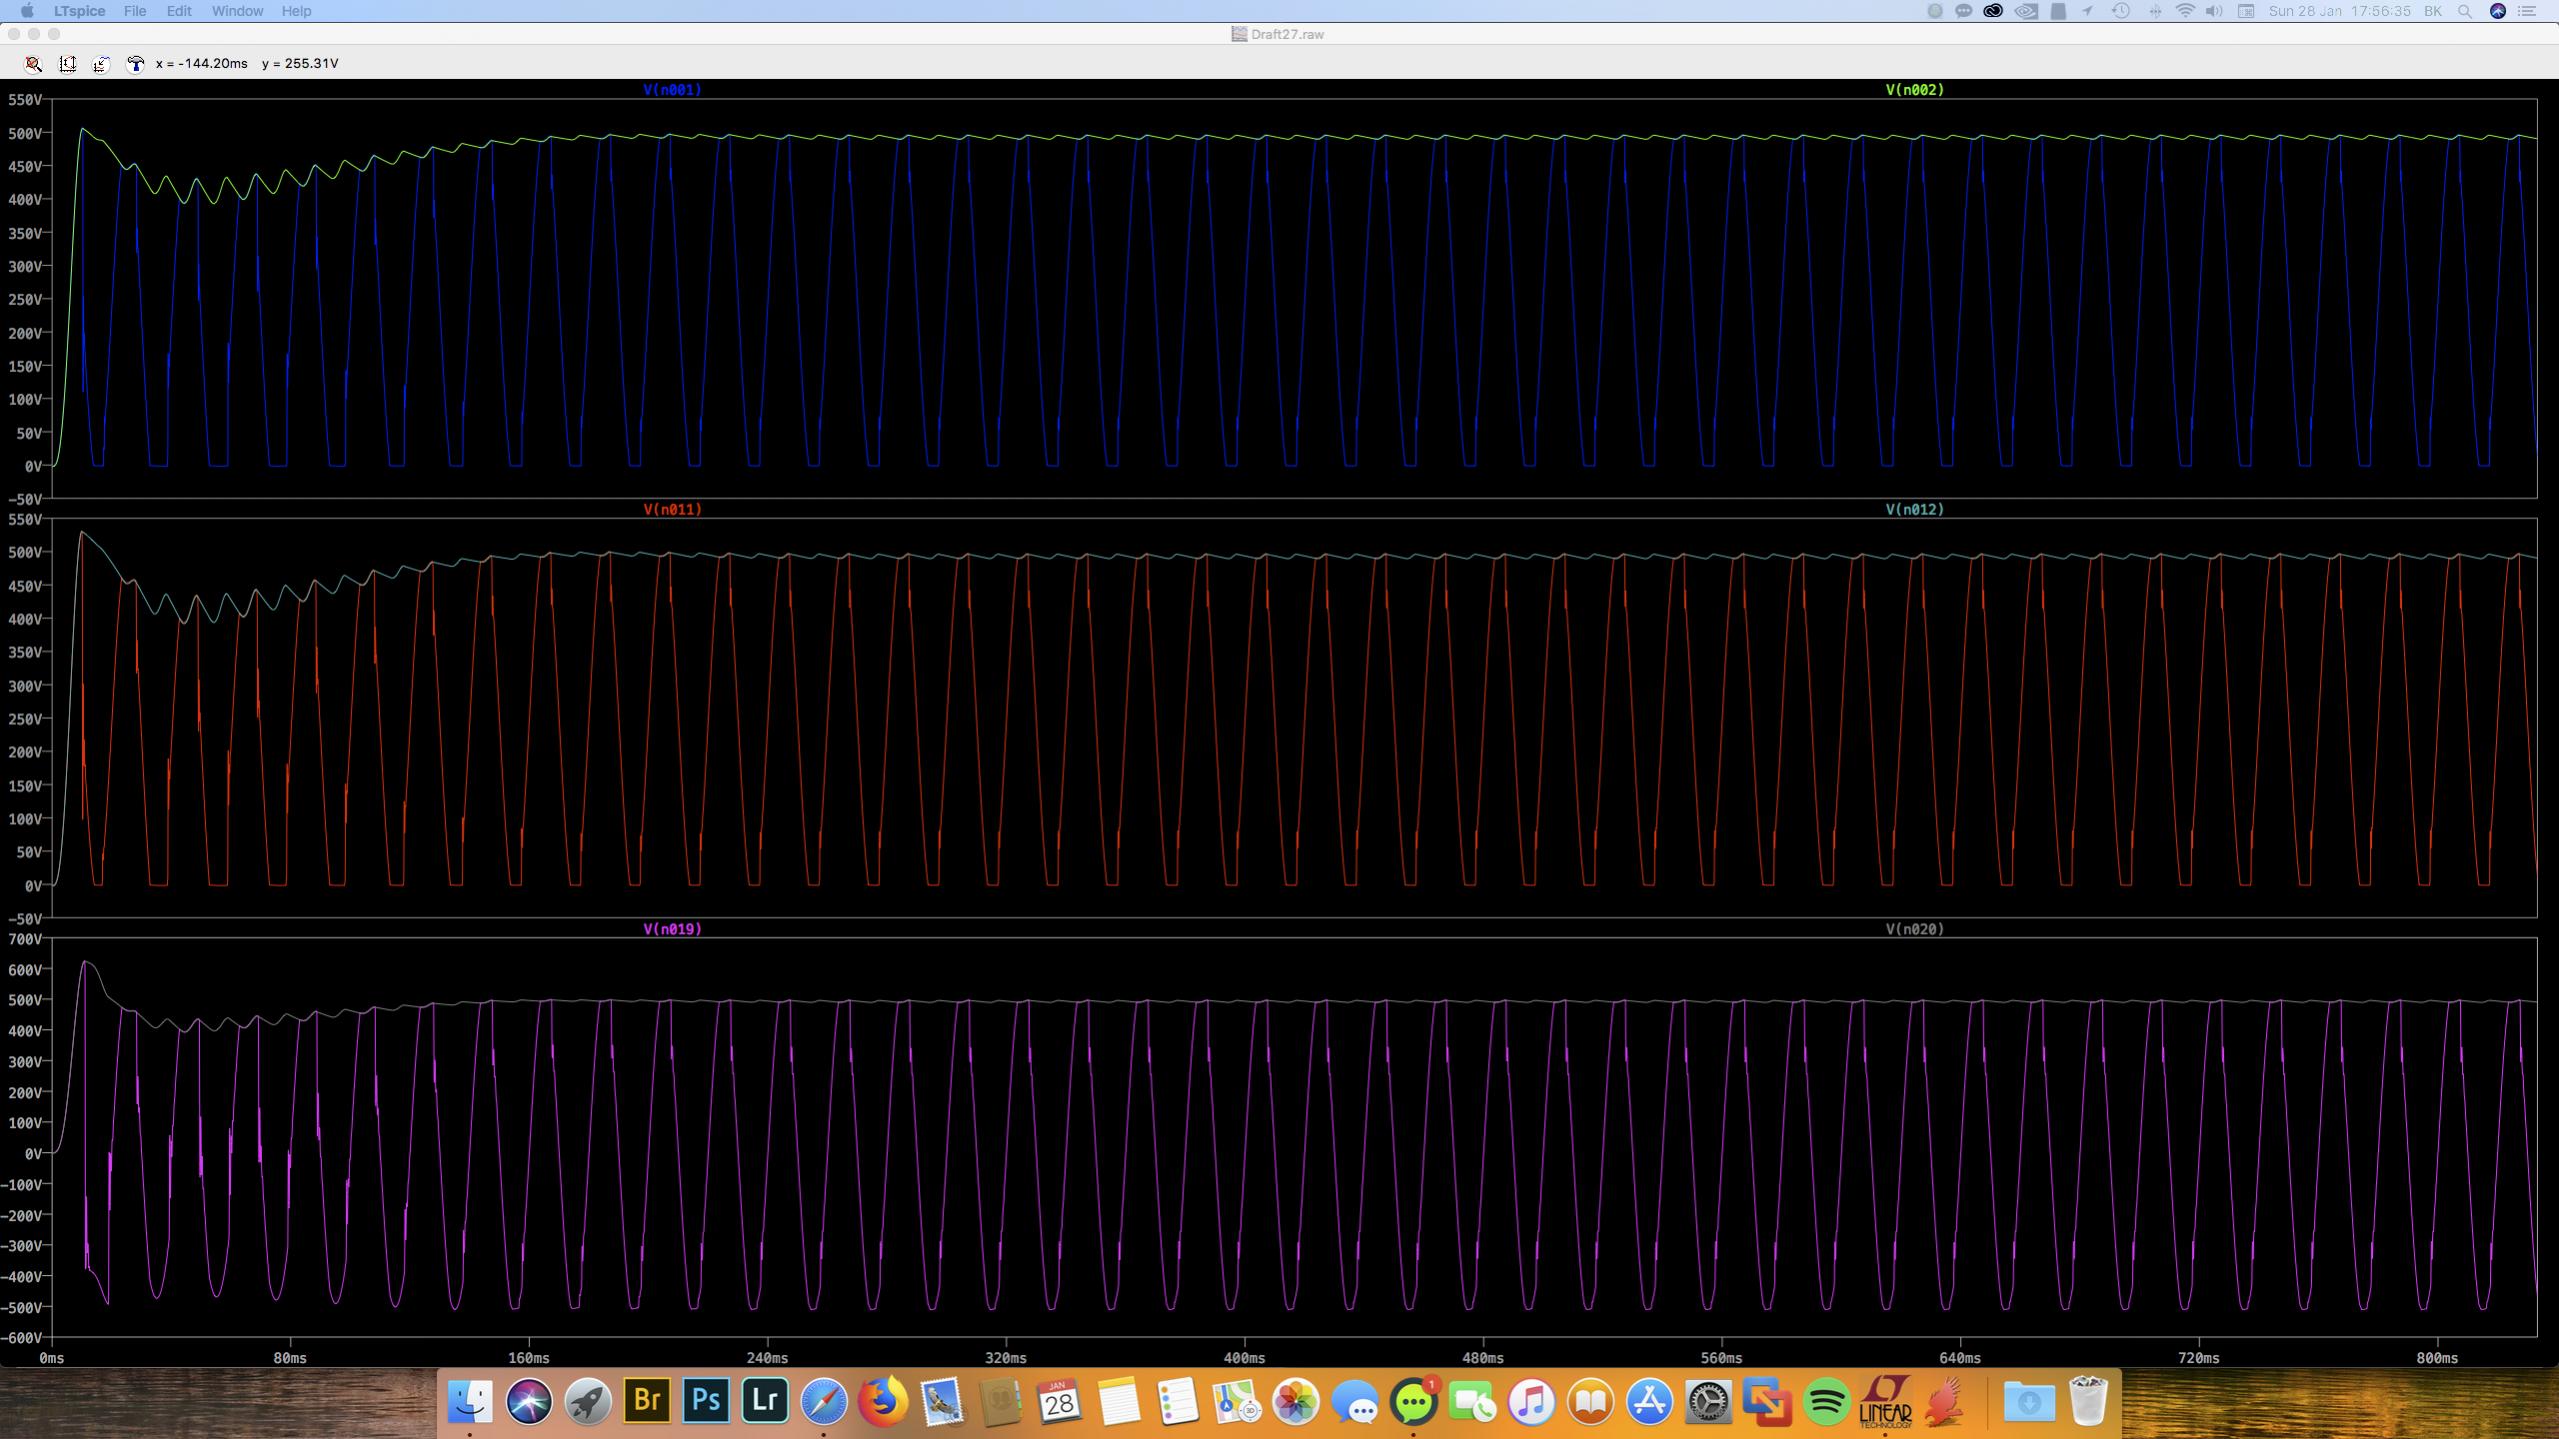Screen dimensions: 2559x1439
Task: Open the Window menu
Action: pos(237,11)
